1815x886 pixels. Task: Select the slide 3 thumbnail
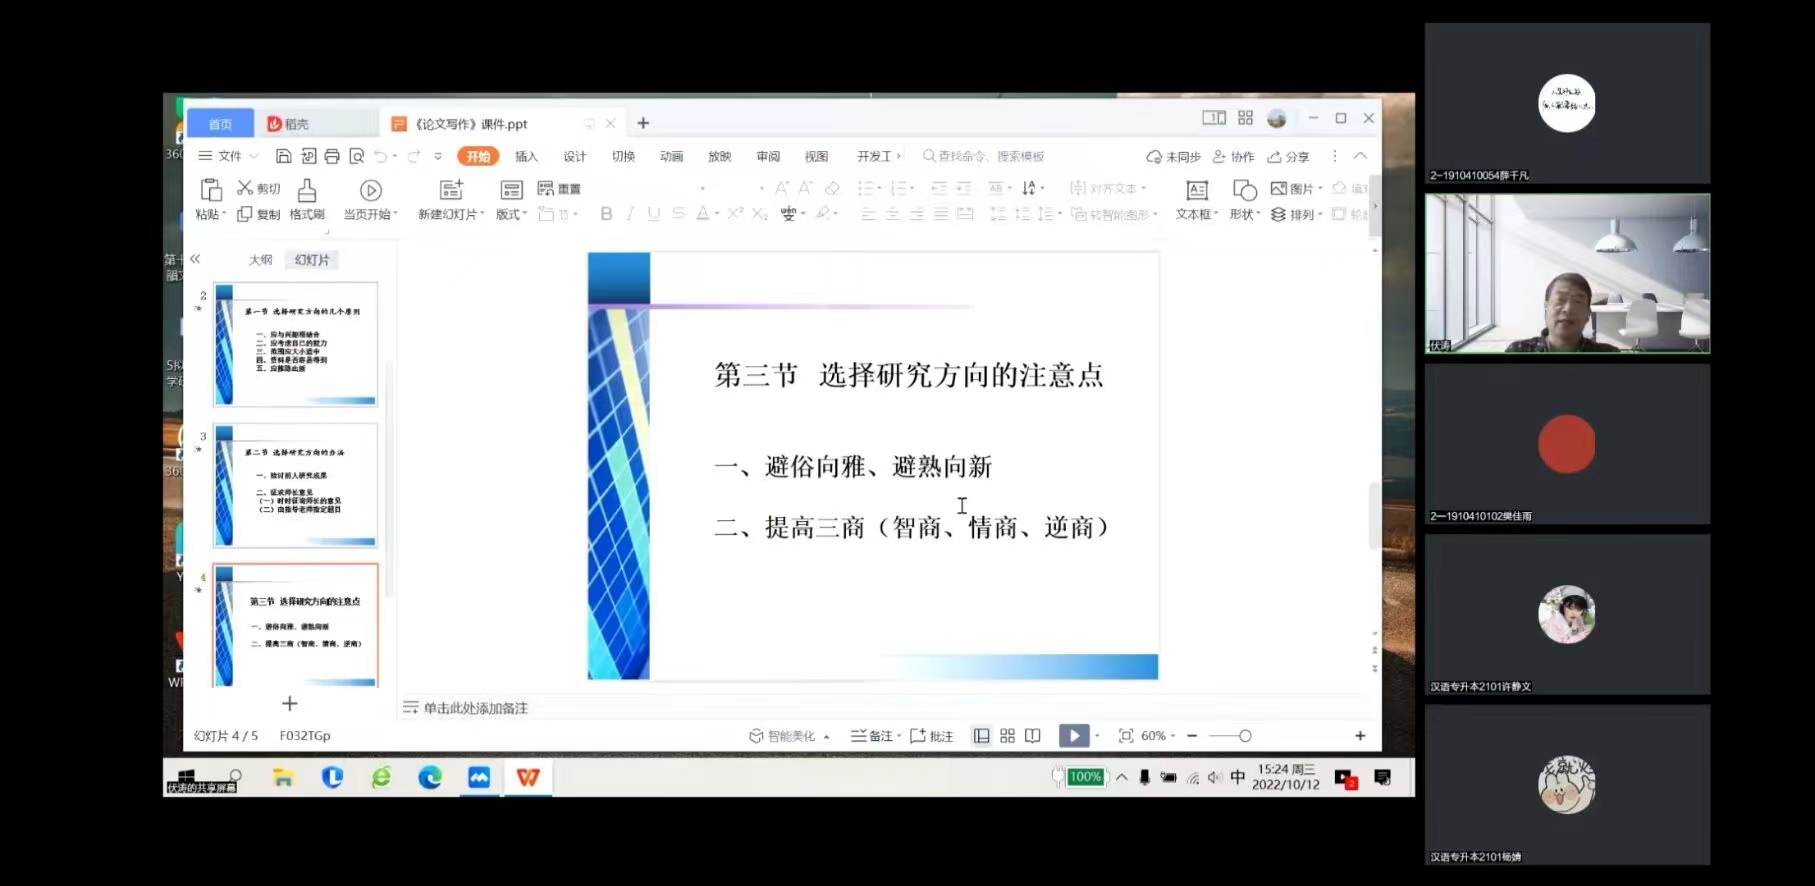[x=295, y=486]
